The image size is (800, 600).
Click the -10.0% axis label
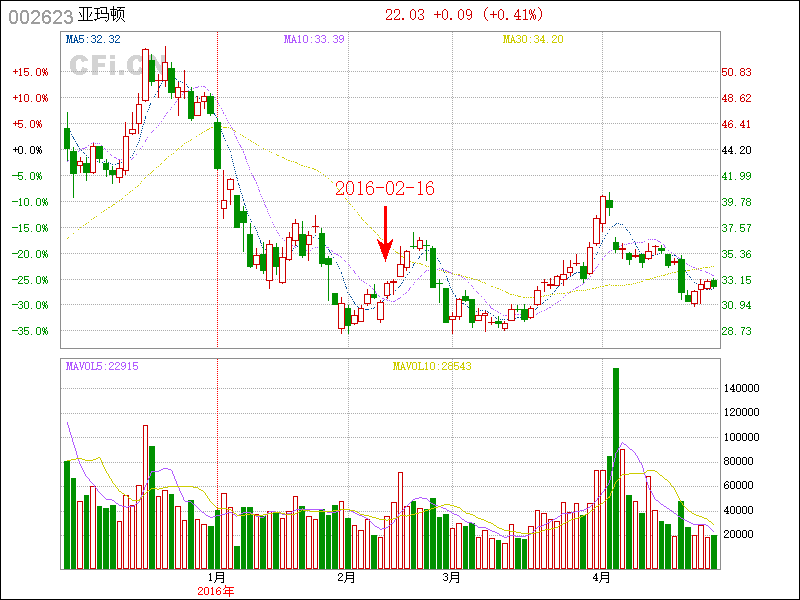[30, 202]
